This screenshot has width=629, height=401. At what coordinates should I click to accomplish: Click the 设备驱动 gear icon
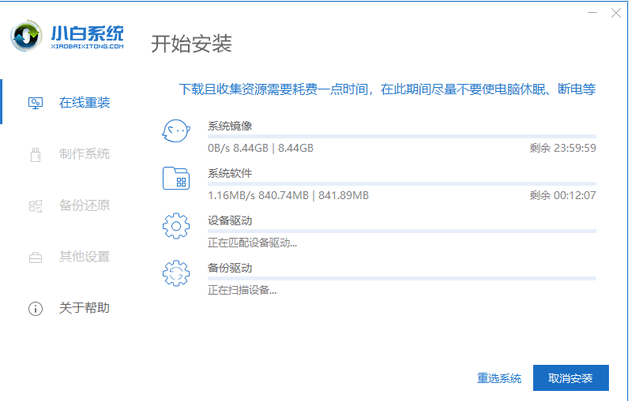tap(176, 226)
